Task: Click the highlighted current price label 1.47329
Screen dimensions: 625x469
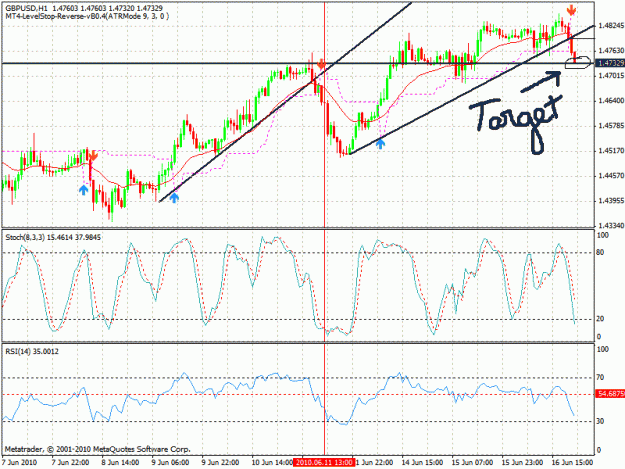Action: click(610, 63)
